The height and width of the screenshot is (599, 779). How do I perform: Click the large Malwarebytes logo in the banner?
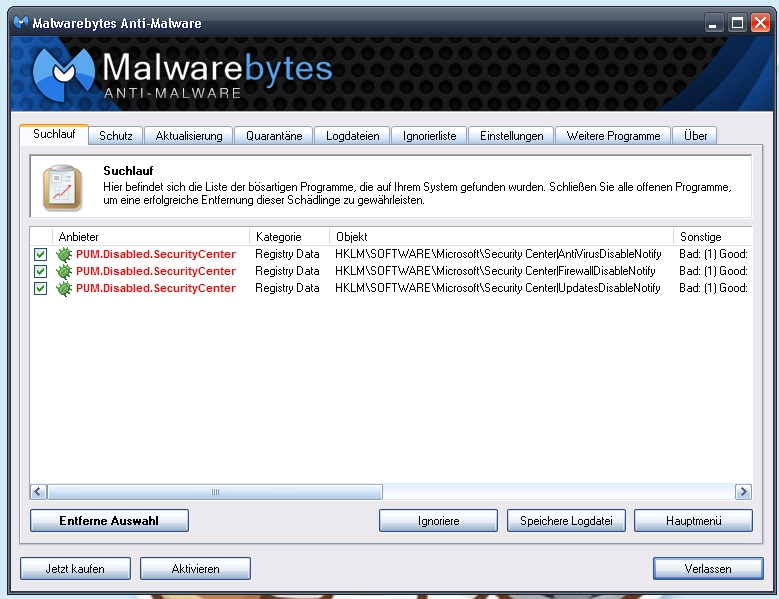182,75
